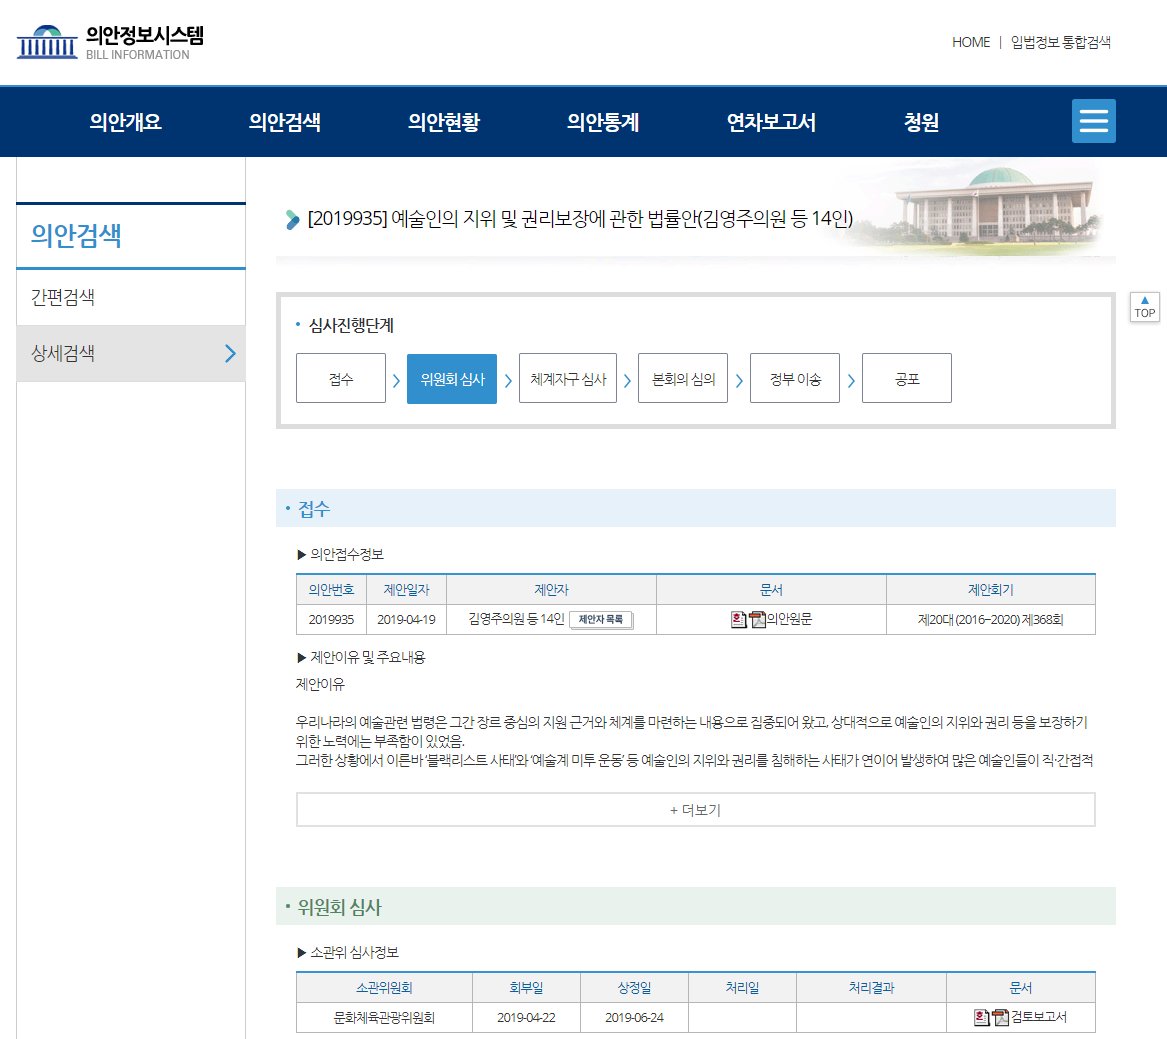
Task: Download the 검토보고서 HWP file icon
Action: pos(982,1017)
